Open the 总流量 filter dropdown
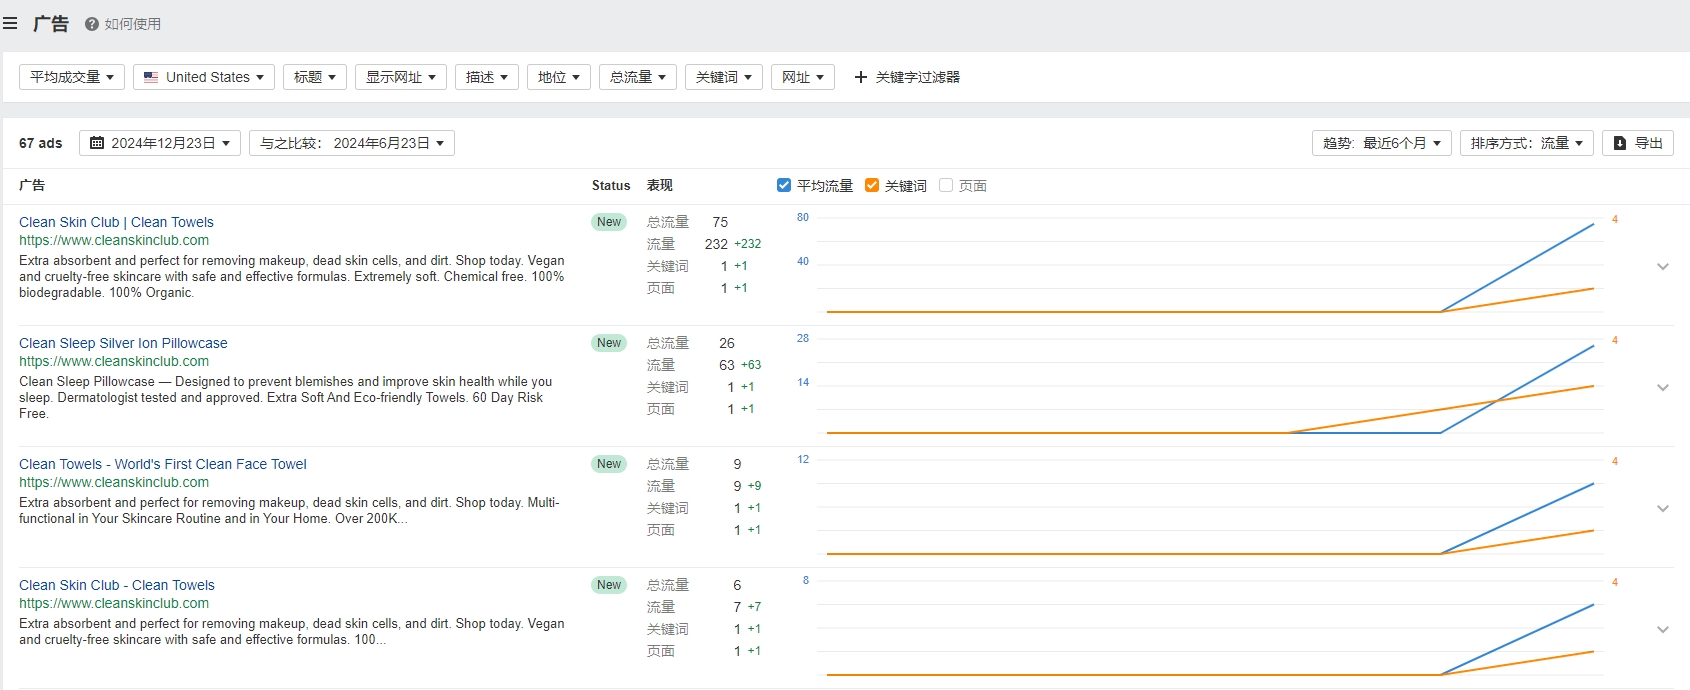Image resolution: width=1690 pixels, height=690 pixels. [638, 77]
